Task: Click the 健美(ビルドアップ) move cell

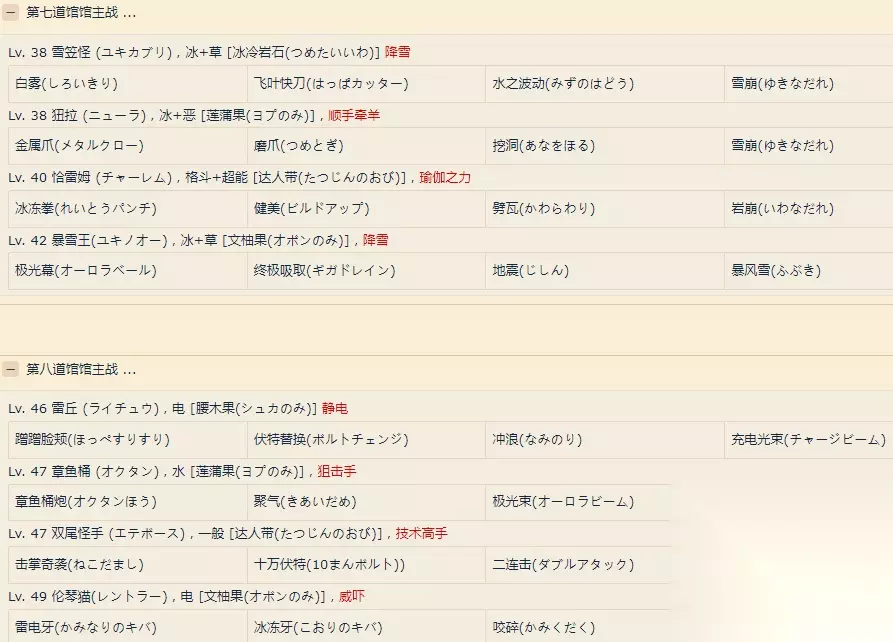Action: pos(366,208)
